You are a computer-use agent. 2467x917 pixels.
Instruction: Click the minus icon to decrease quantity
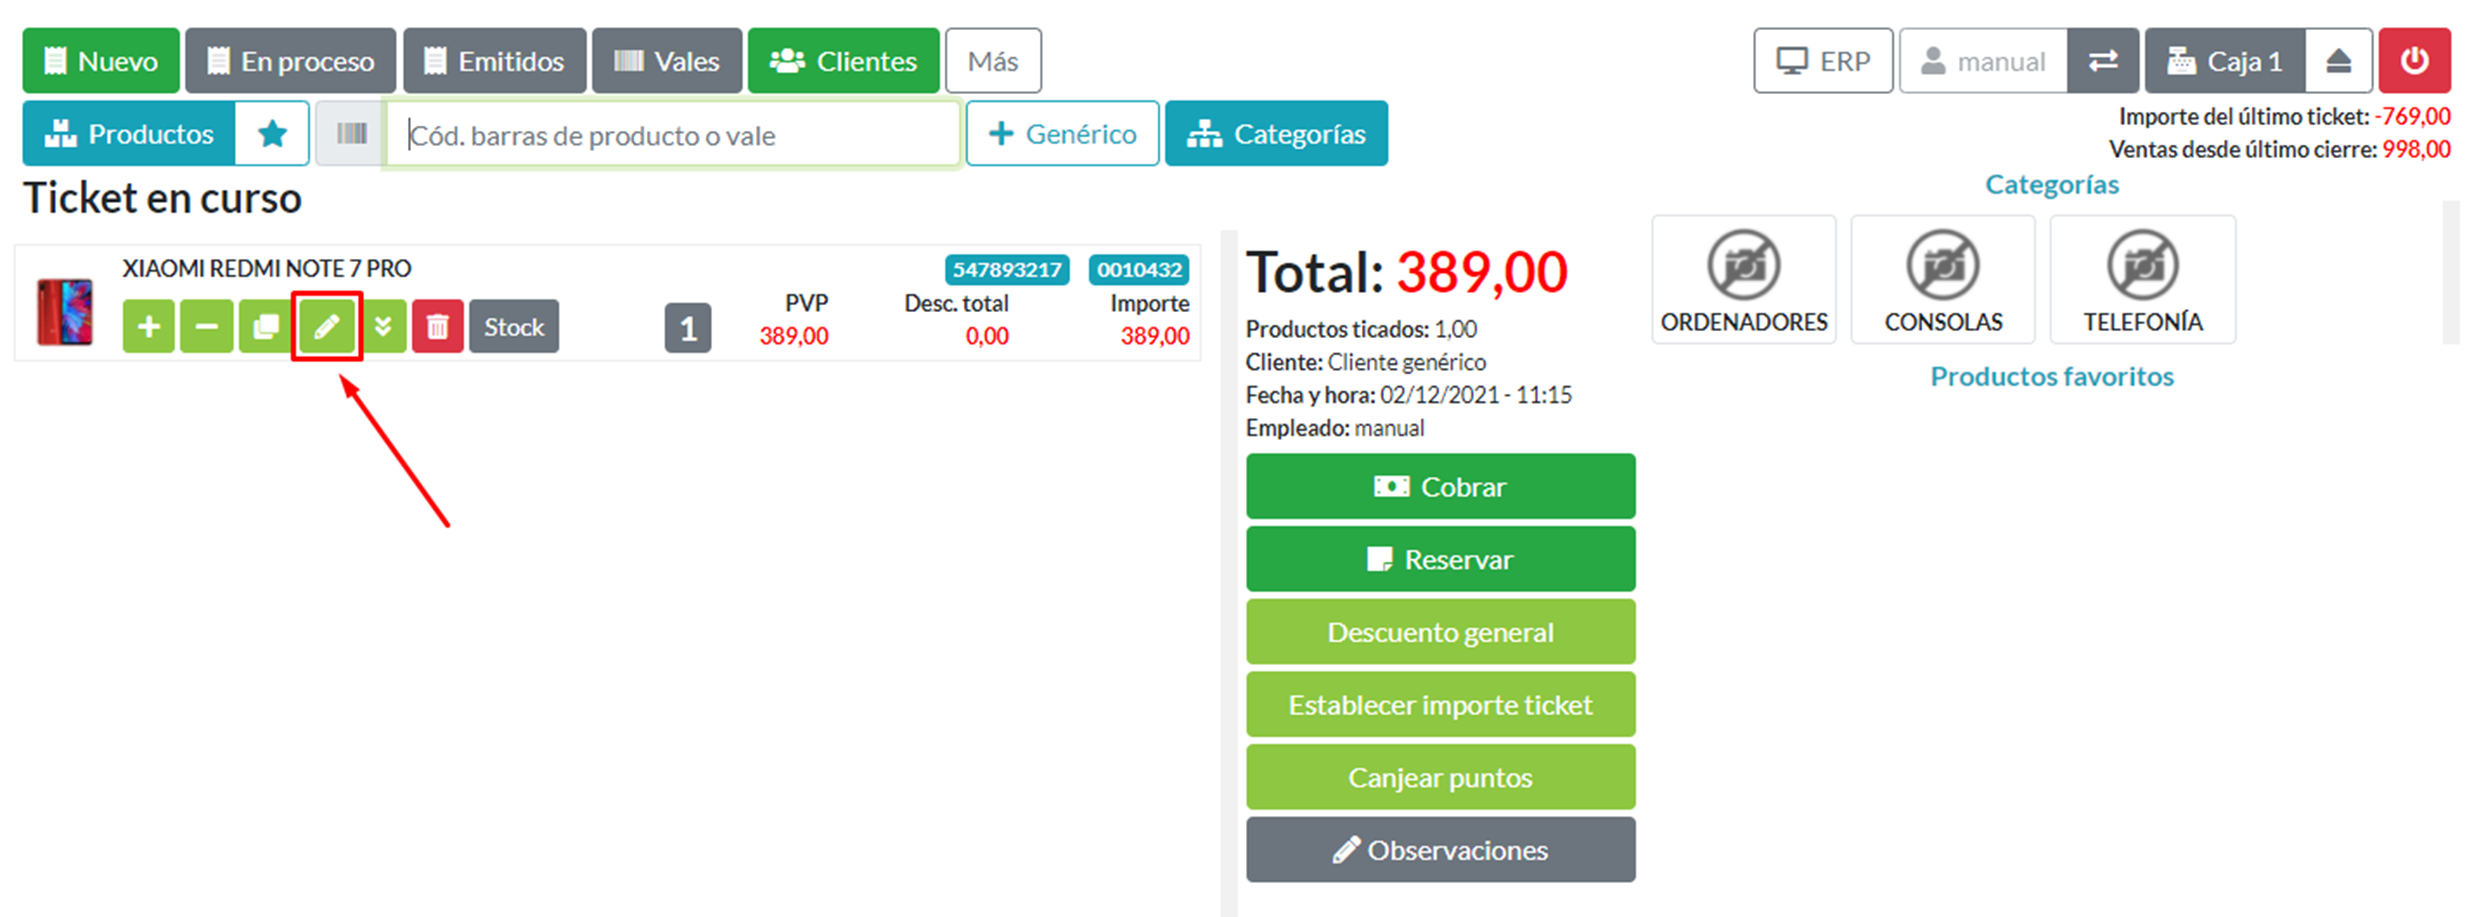pos(206,327)
